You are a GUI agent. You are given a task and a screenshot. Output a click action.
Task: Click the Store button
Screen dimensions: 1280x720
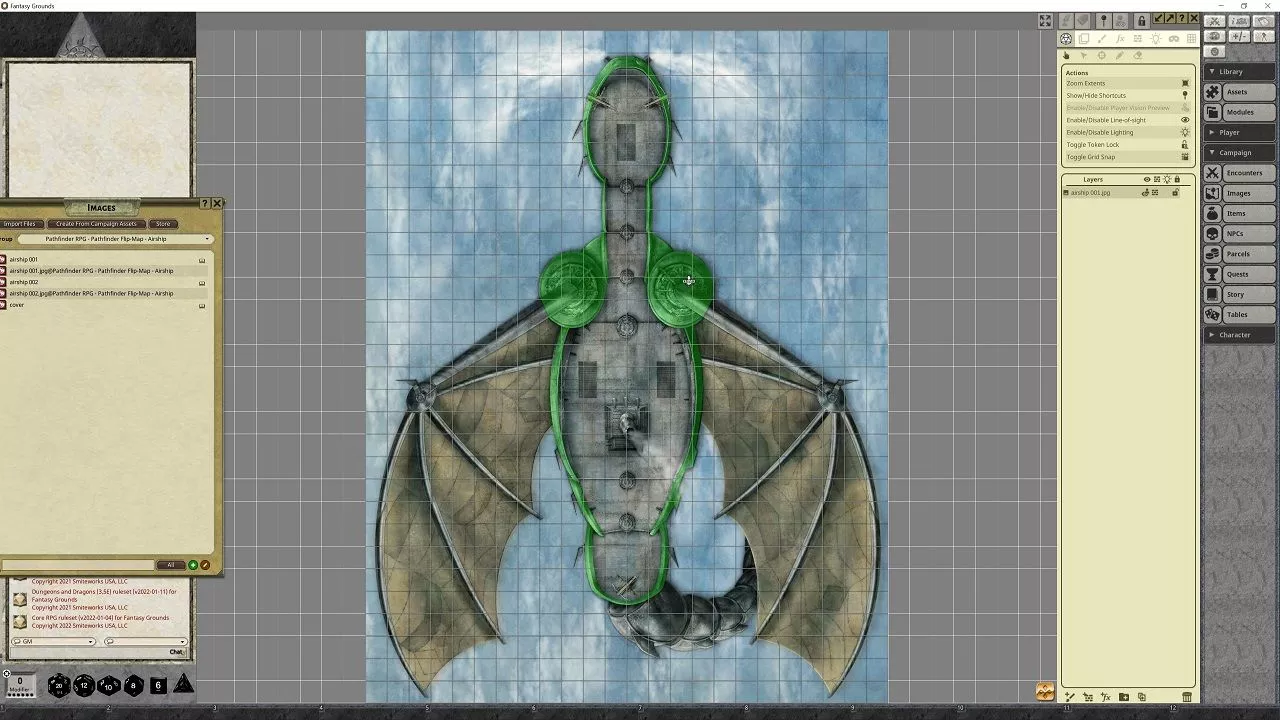click(x=163, y=224)
